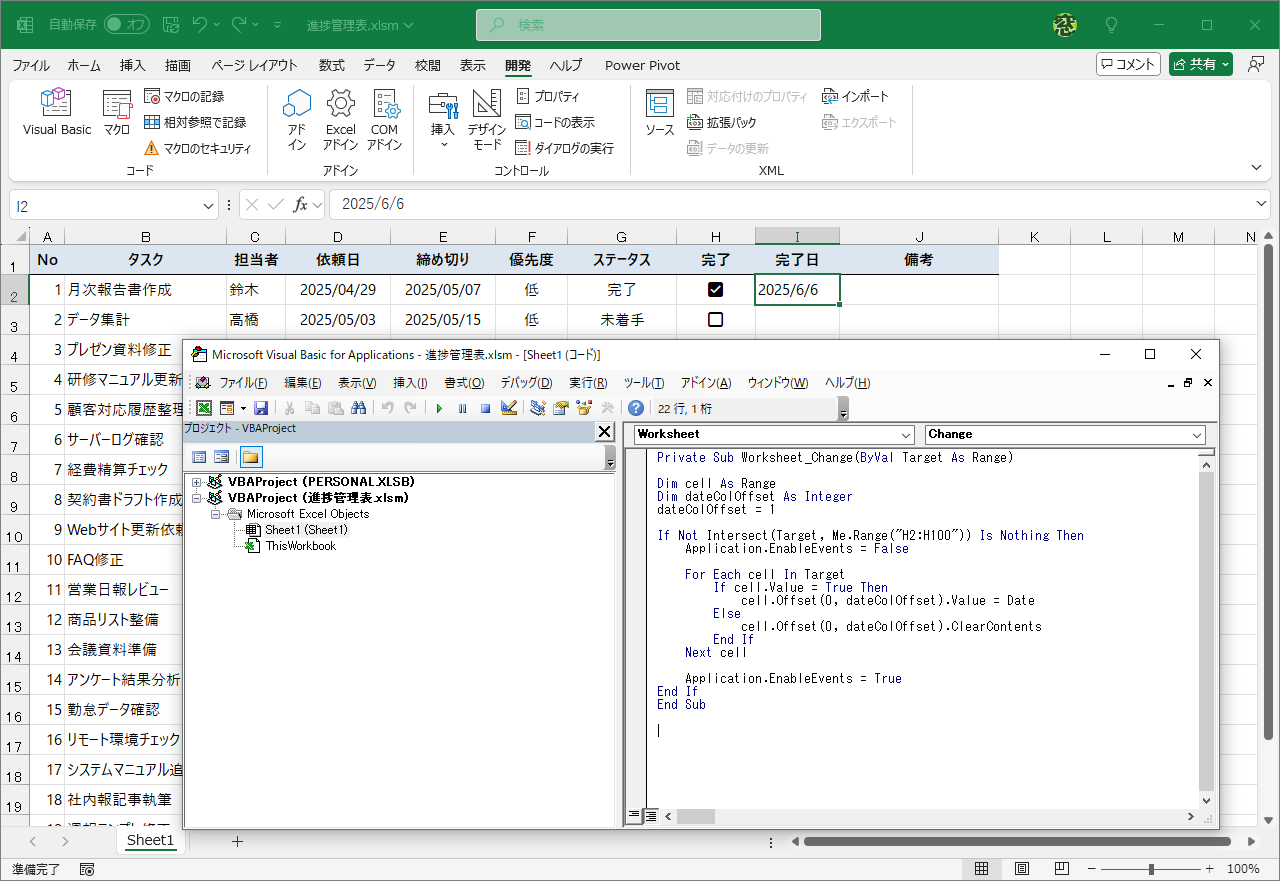The height and width of the screenshot is (881, 1280).
Task: Click the Save icon in the VBA toolbar
Action: point(261,408)
